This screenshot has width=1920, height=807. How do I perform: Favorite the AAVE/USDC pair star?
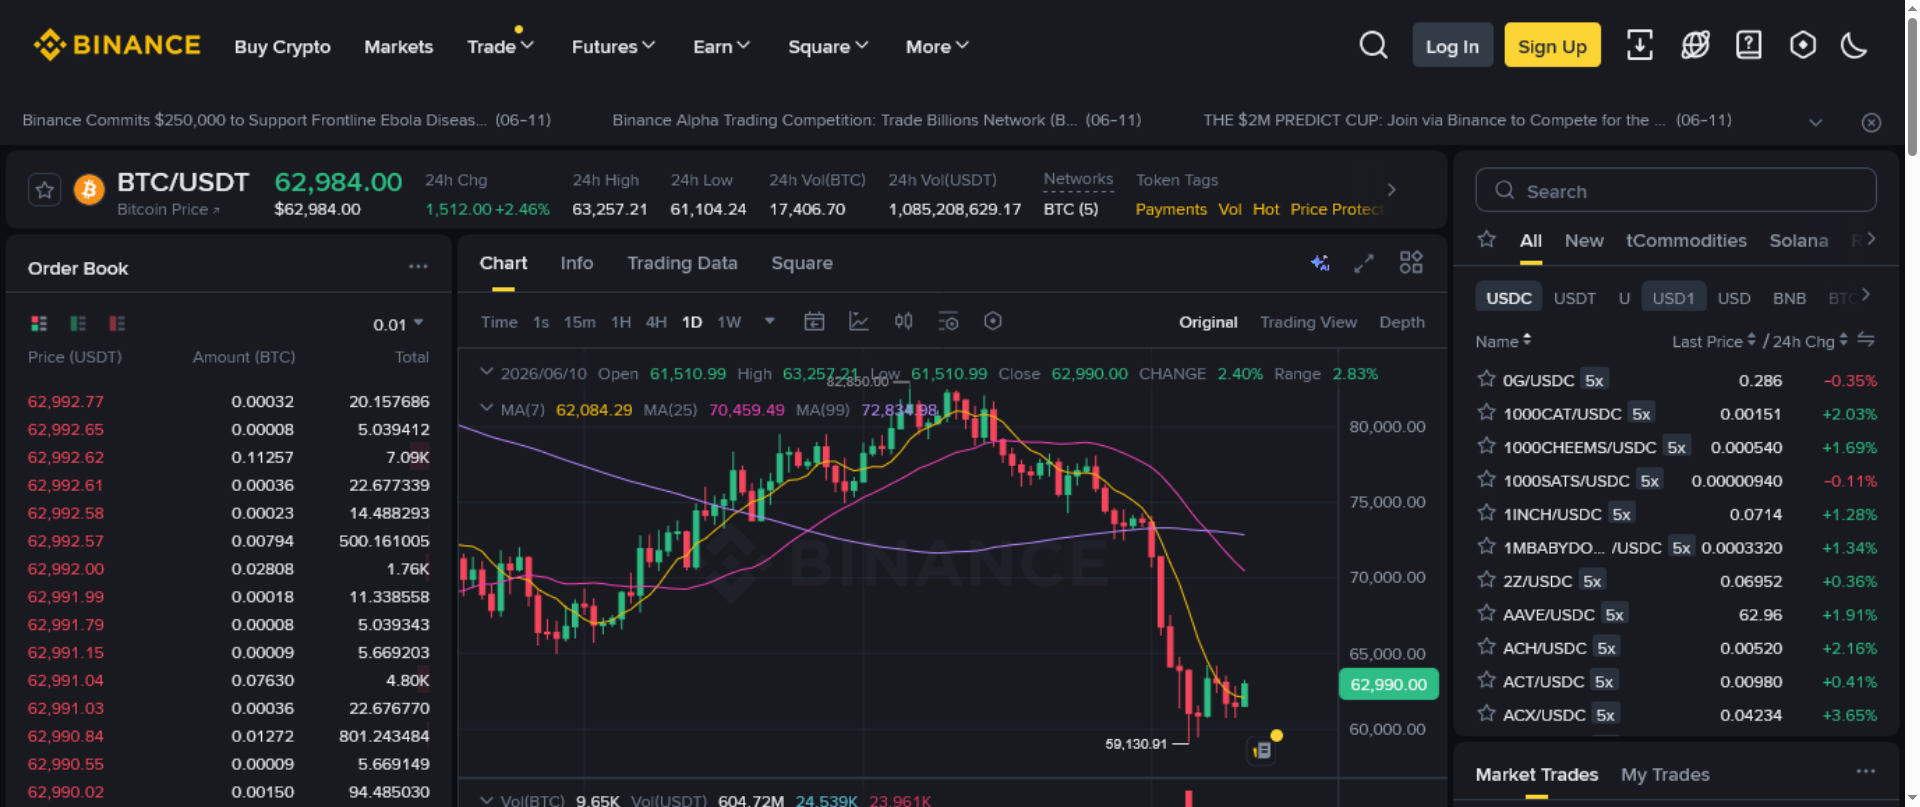point(1486,613)
